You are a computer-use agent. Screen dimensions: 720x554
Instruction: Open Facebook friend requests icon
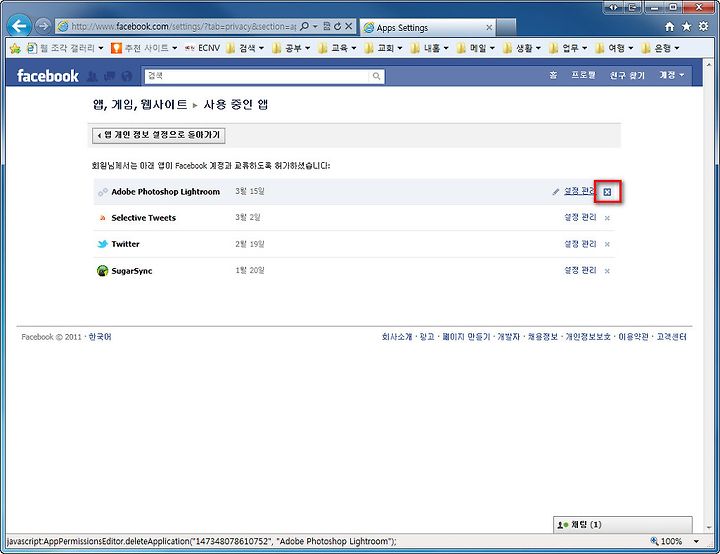pyautogui.click(x=92, y=76)
